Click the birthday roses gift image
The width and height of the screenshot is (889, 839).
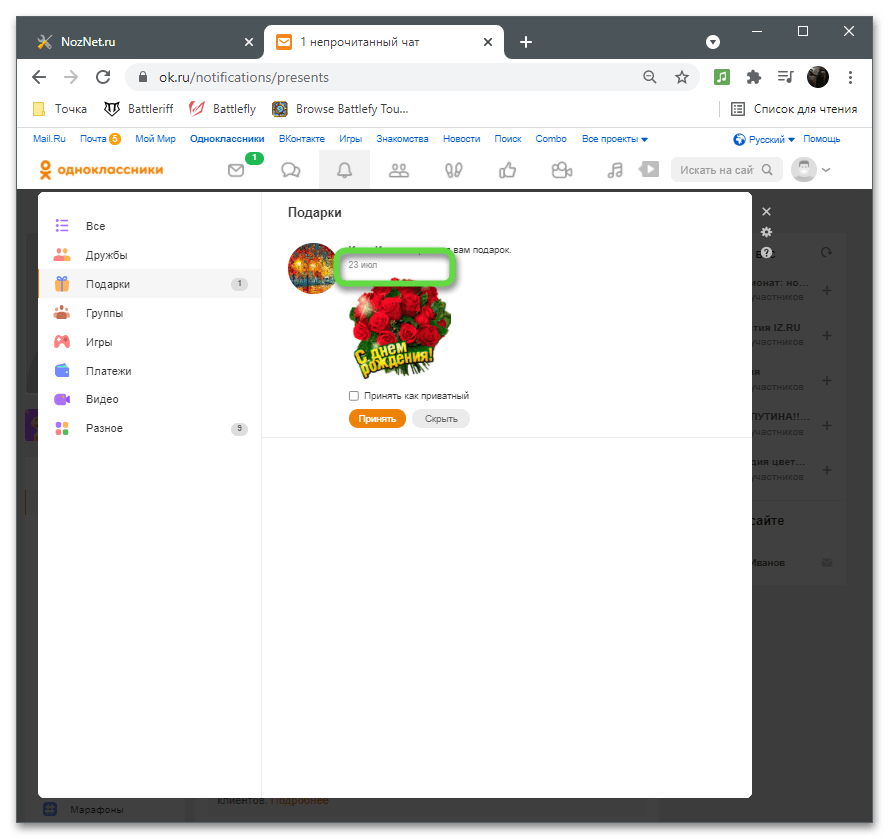tap(400, 329)
